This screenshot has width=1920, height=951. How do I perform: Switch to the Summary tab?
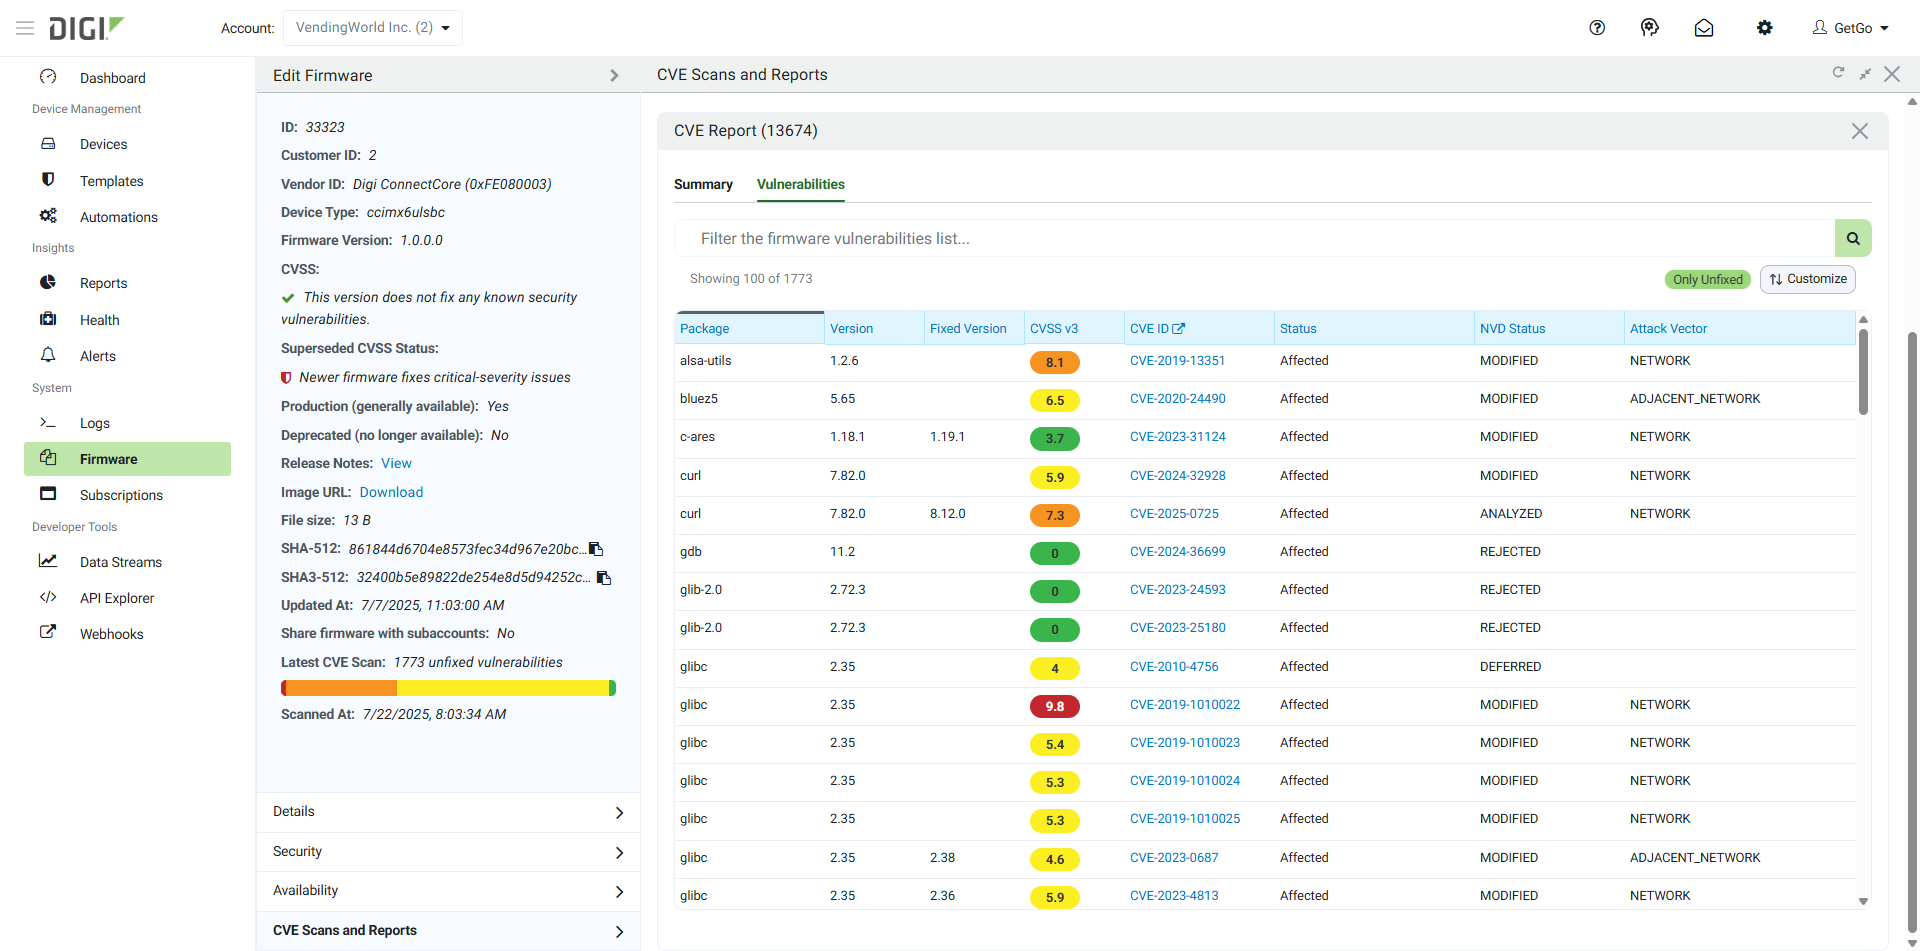point(703,185)
